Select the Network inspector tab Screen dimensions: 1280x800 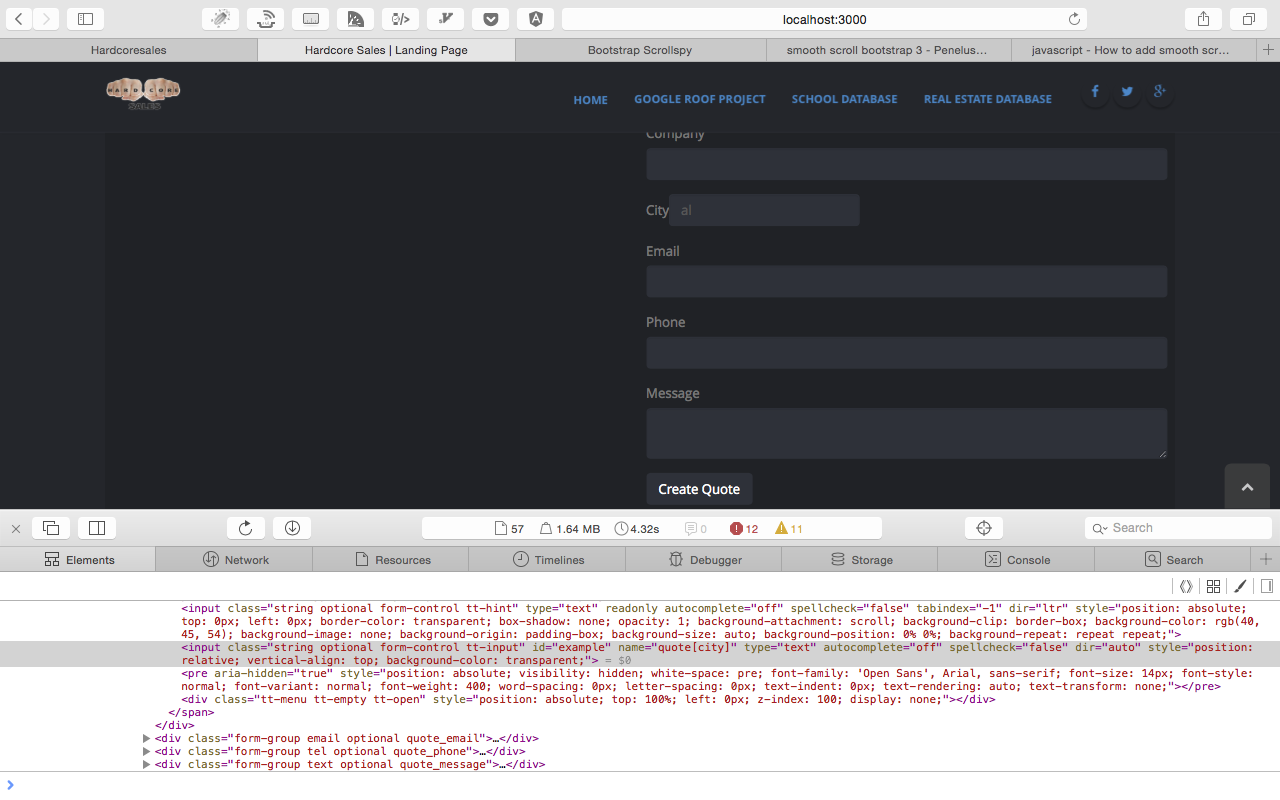(235, 560)
